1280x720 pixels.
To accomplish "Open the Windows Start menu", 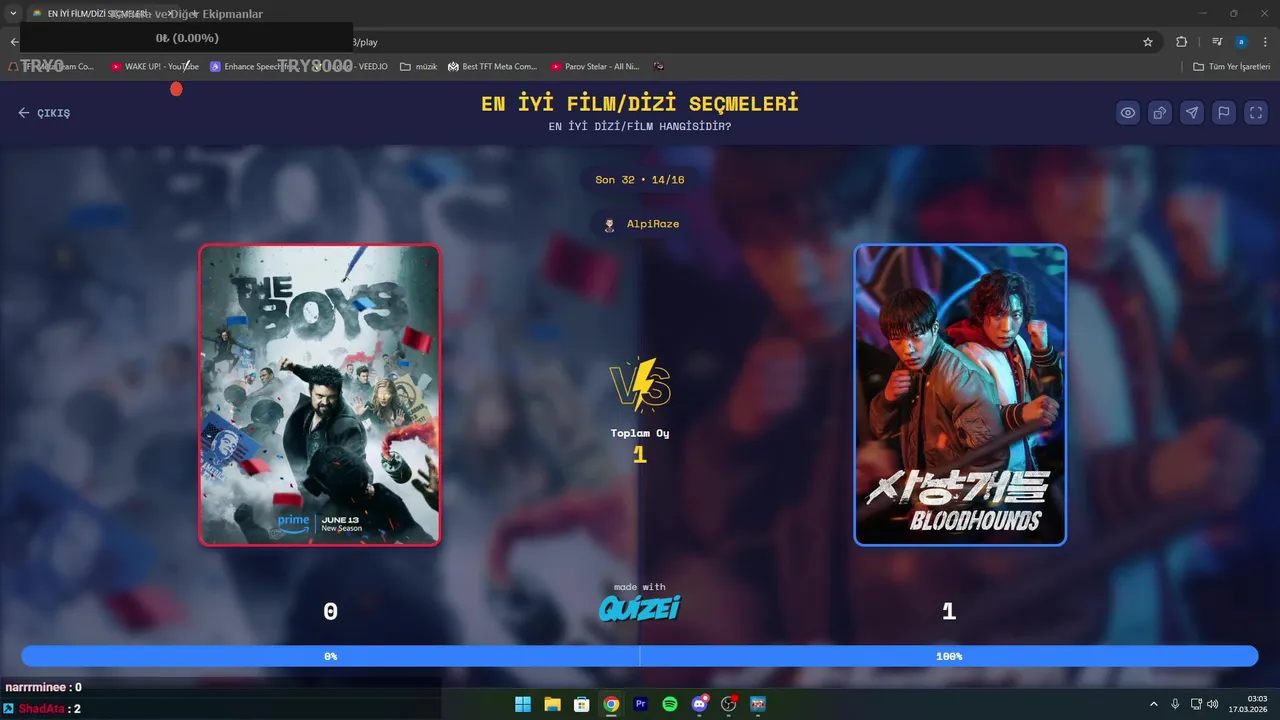I will point(523,704).
